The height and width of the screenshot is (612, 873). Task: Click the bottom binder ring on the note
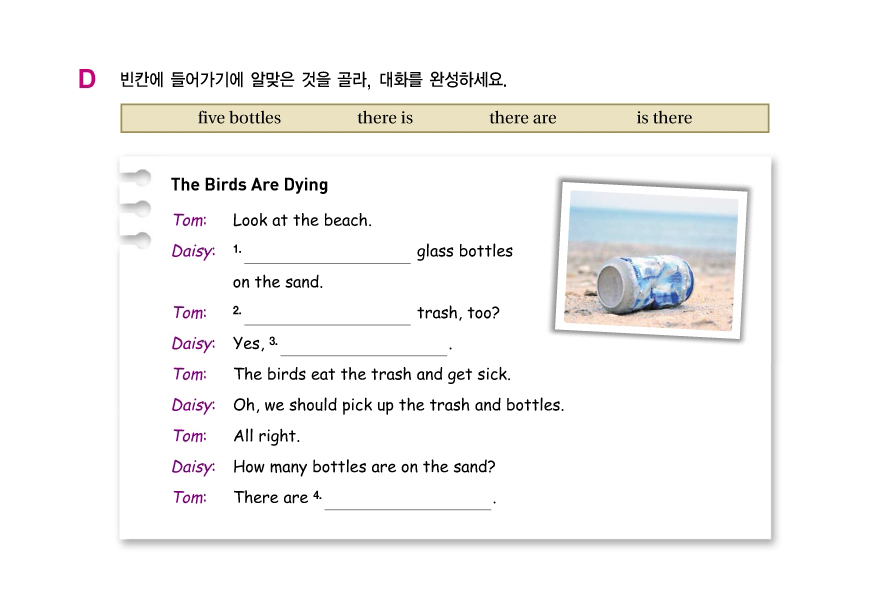(135, 241)
